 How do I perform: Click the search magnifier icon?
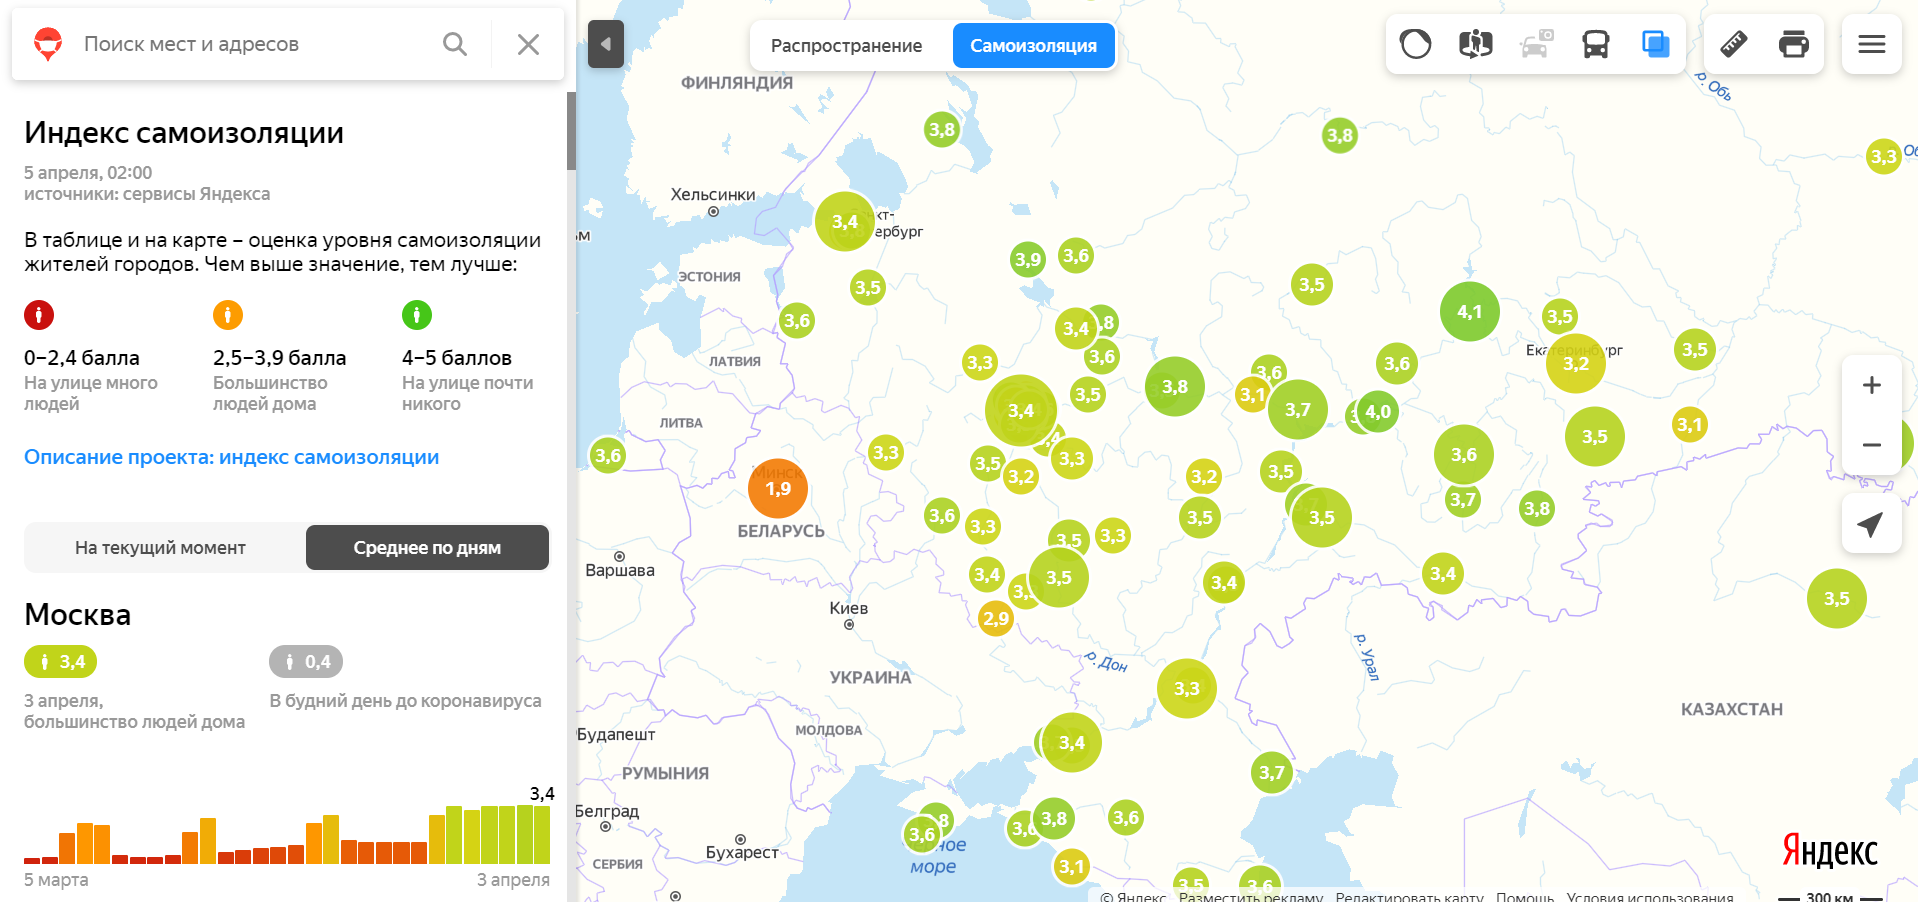pyautogui.click(x=454, y=44)
